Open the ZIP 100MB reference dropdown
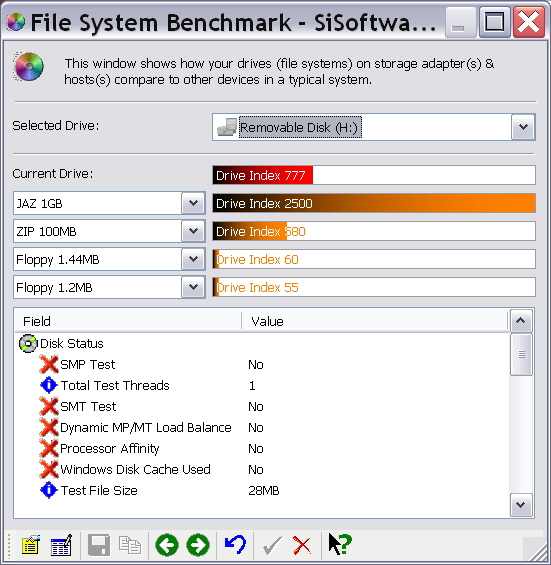Image resolution: width=551 pixels, height=565 pixels. point(193,231)
